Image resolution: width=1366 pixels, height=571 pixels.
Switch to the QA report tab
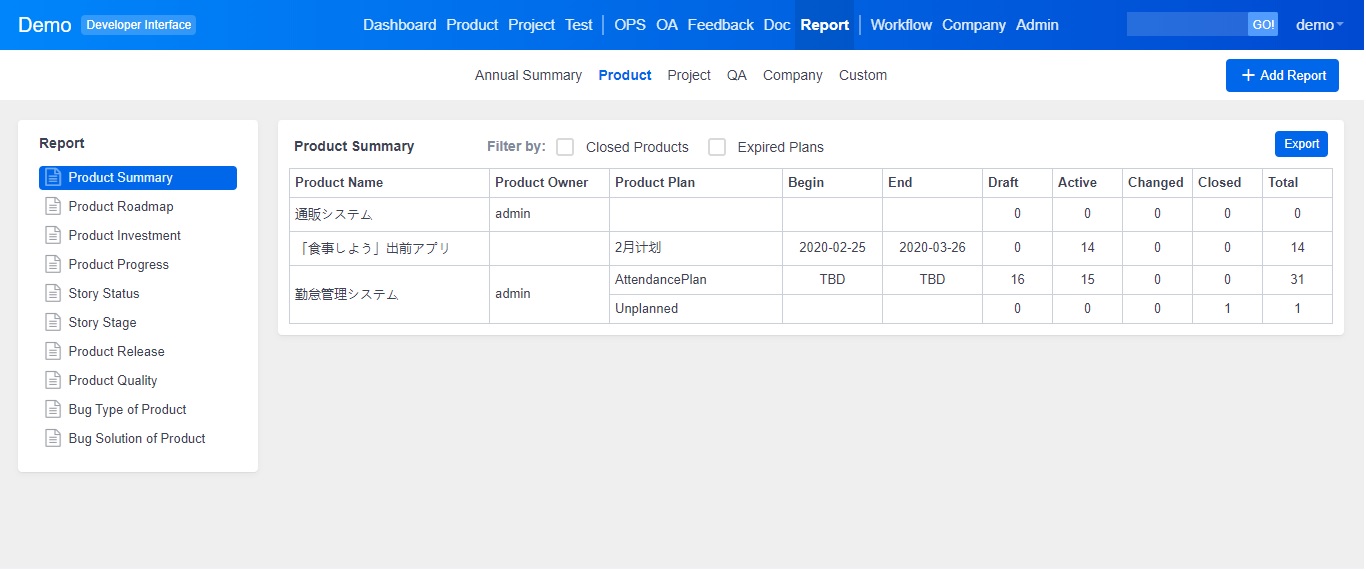737,75
